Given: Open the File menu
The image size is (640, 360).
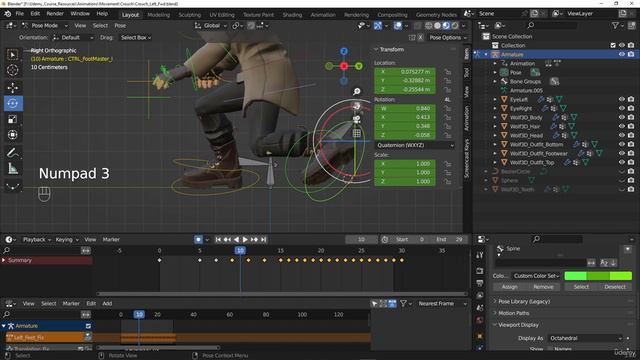Looking at the screenshot, I should [20, 13].
